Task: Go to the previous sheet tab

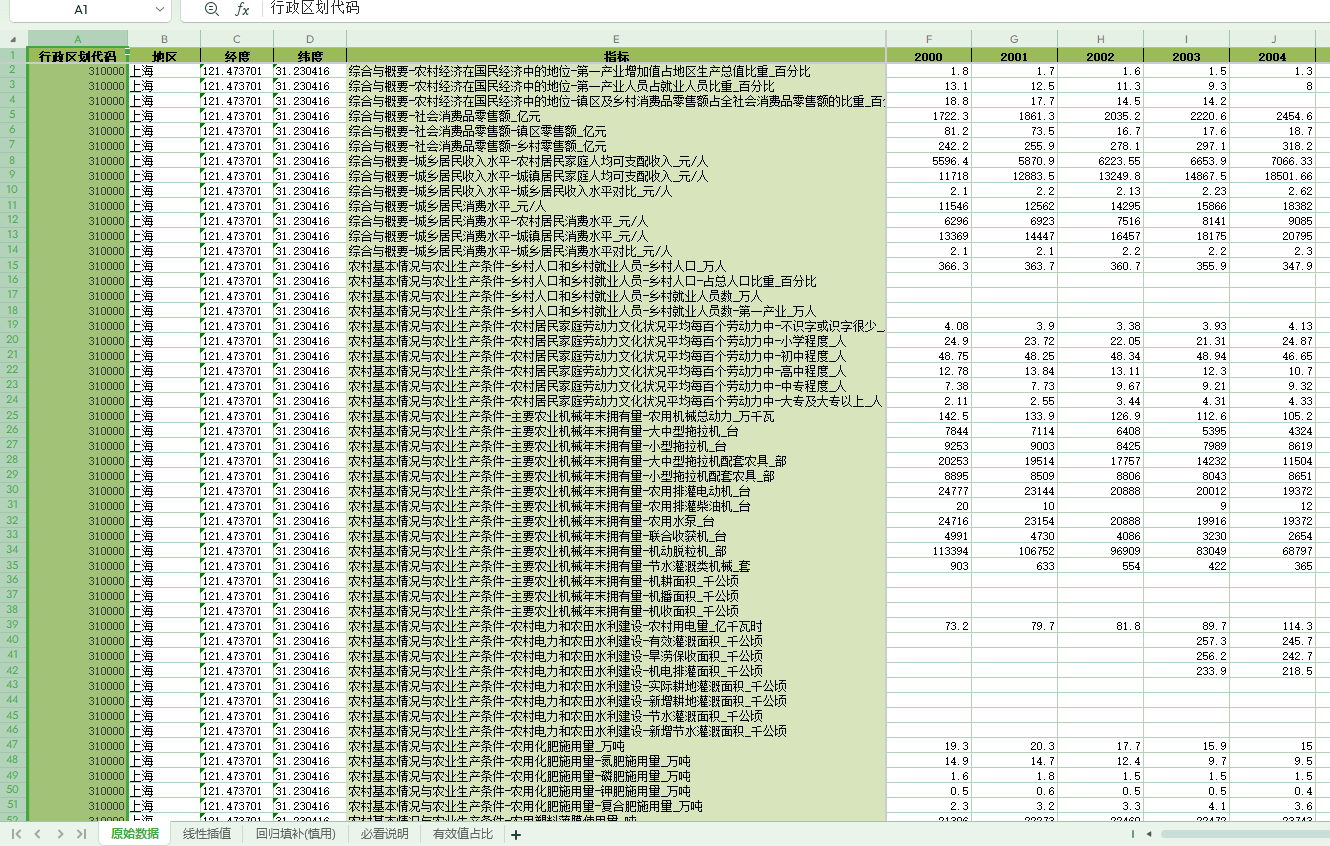Action: tap(38, 834)
